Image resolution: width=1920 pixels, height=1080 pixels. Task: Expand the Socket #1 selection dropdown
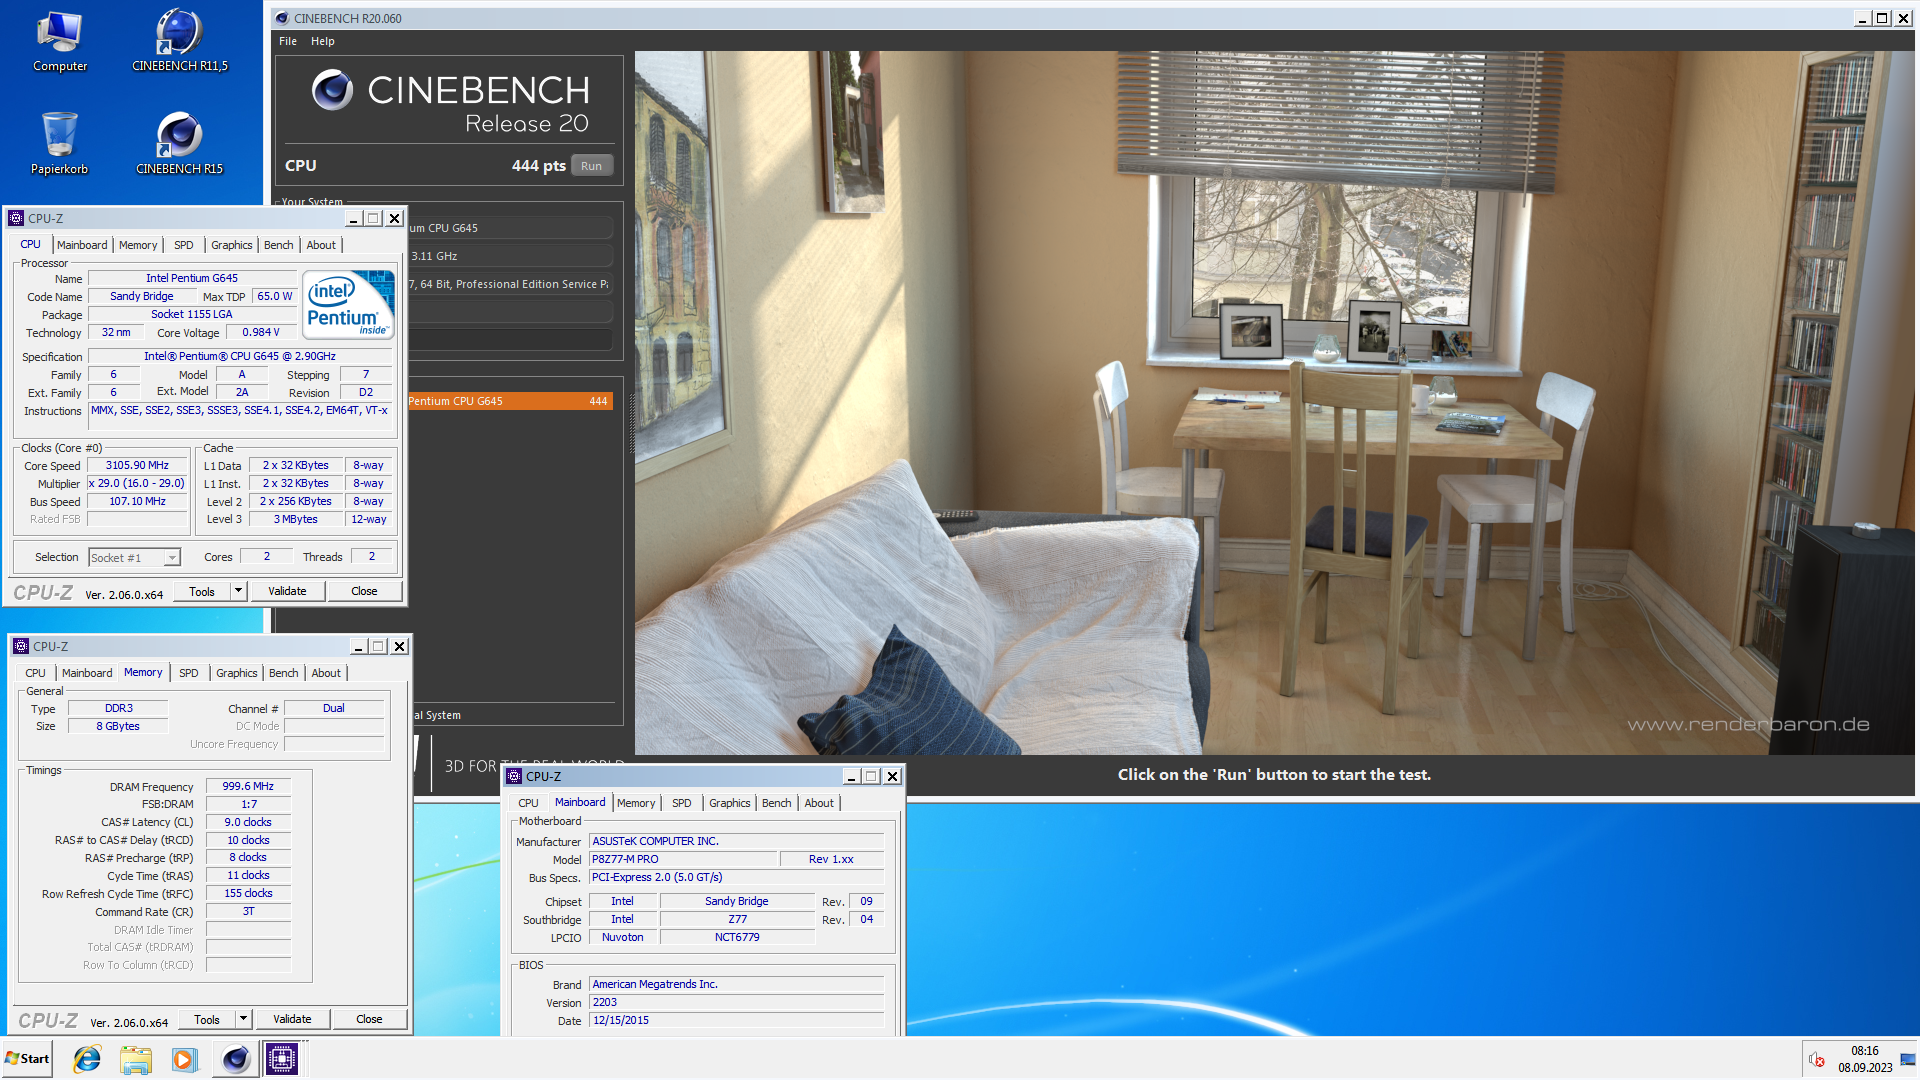tap(172, 558)
